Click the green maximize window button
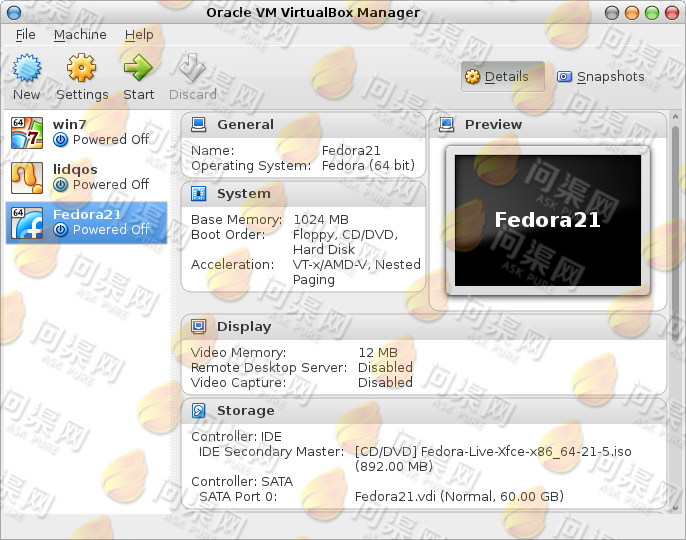 (x=652, y=13)
